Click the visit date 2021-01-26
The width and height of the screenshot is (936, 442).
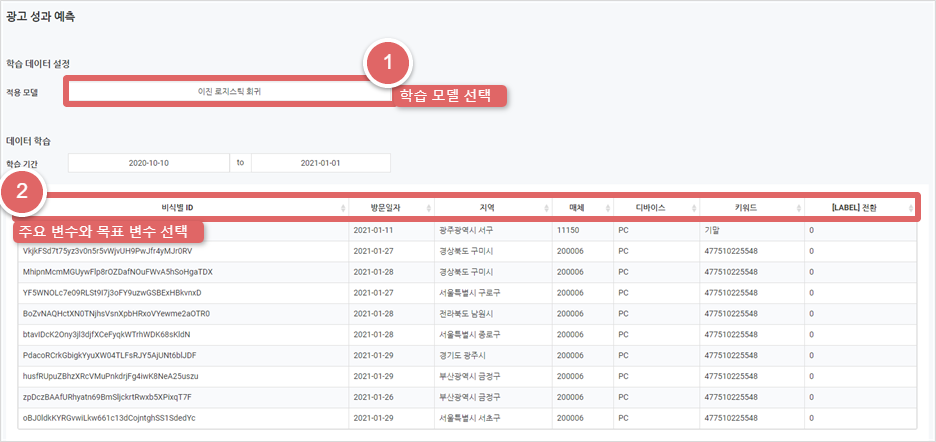point(373,397)
